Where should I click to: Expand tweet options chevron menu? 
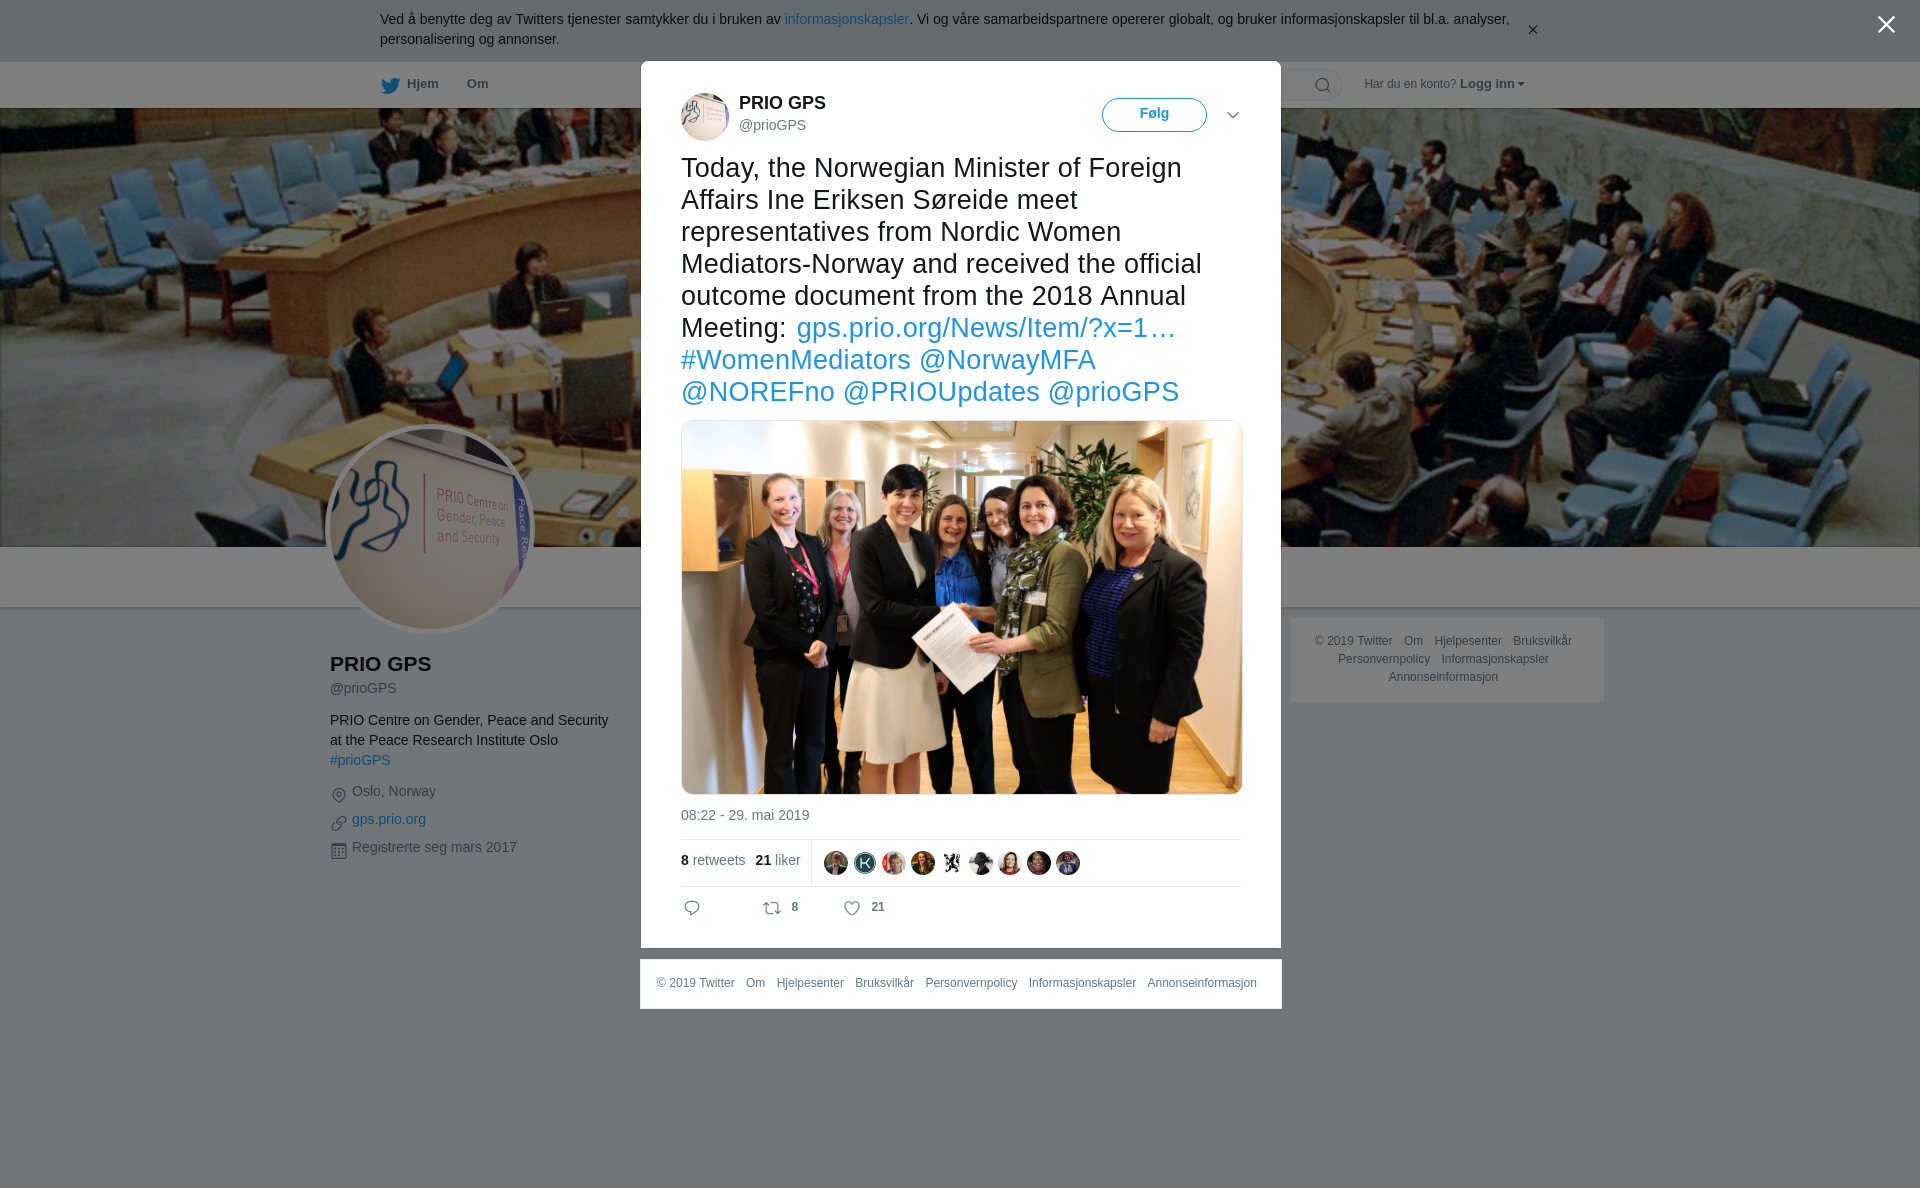1233,115
